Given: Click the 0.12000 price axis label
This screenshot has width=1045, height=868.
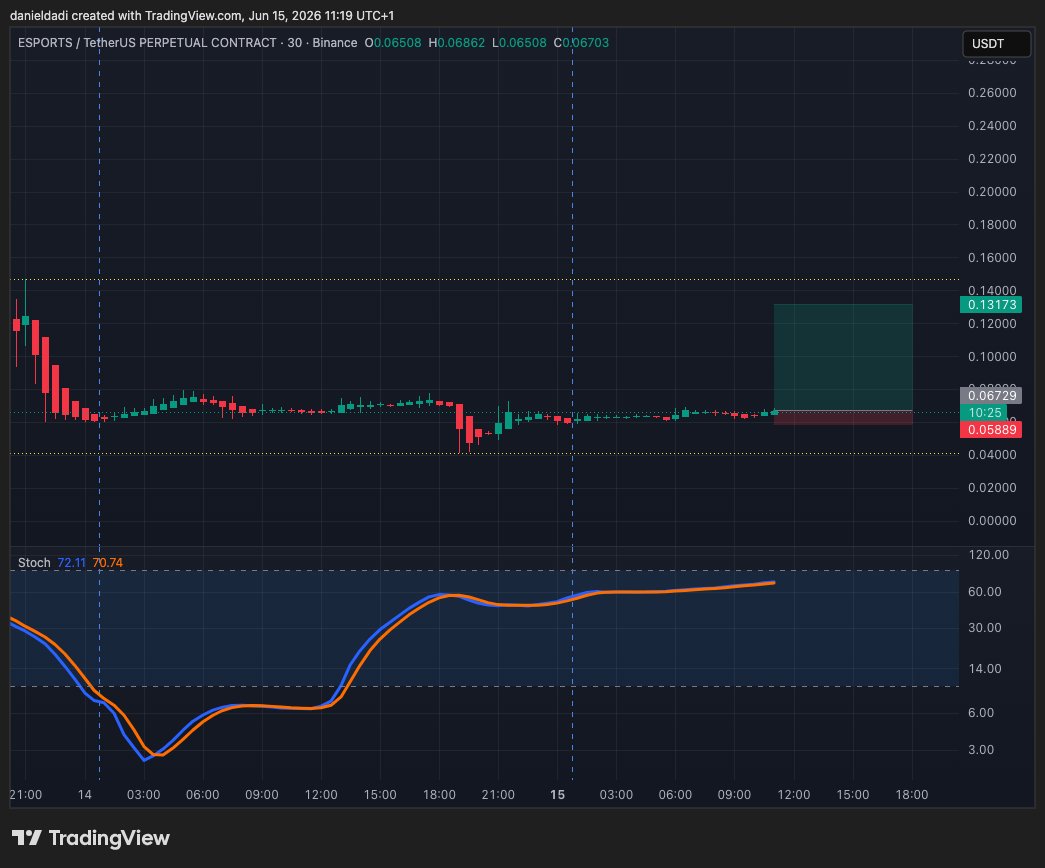Looking at the screenshot, I should click(x=992, y=323).
